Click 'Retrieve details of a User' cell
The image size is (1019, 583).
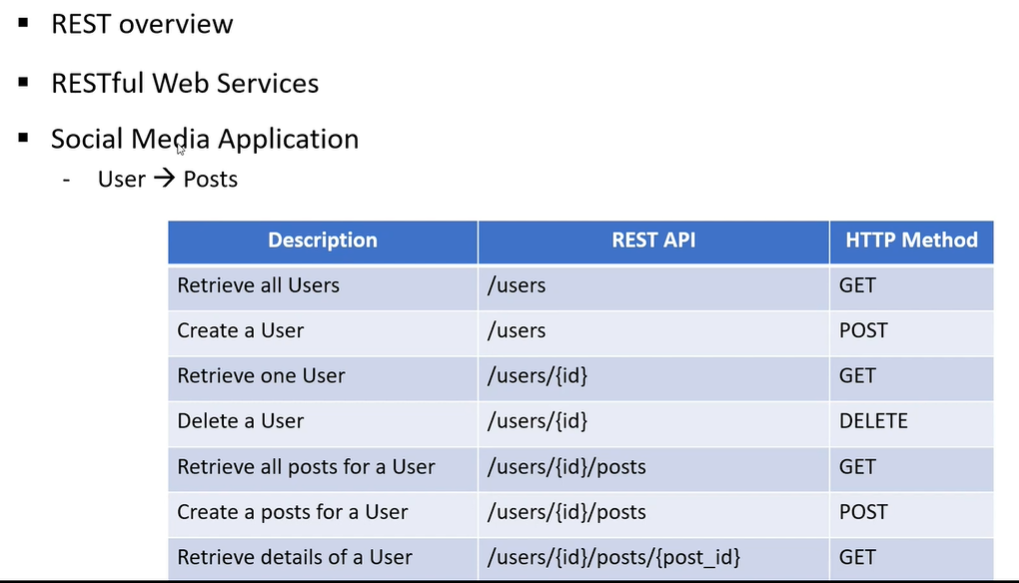(322, 558)
